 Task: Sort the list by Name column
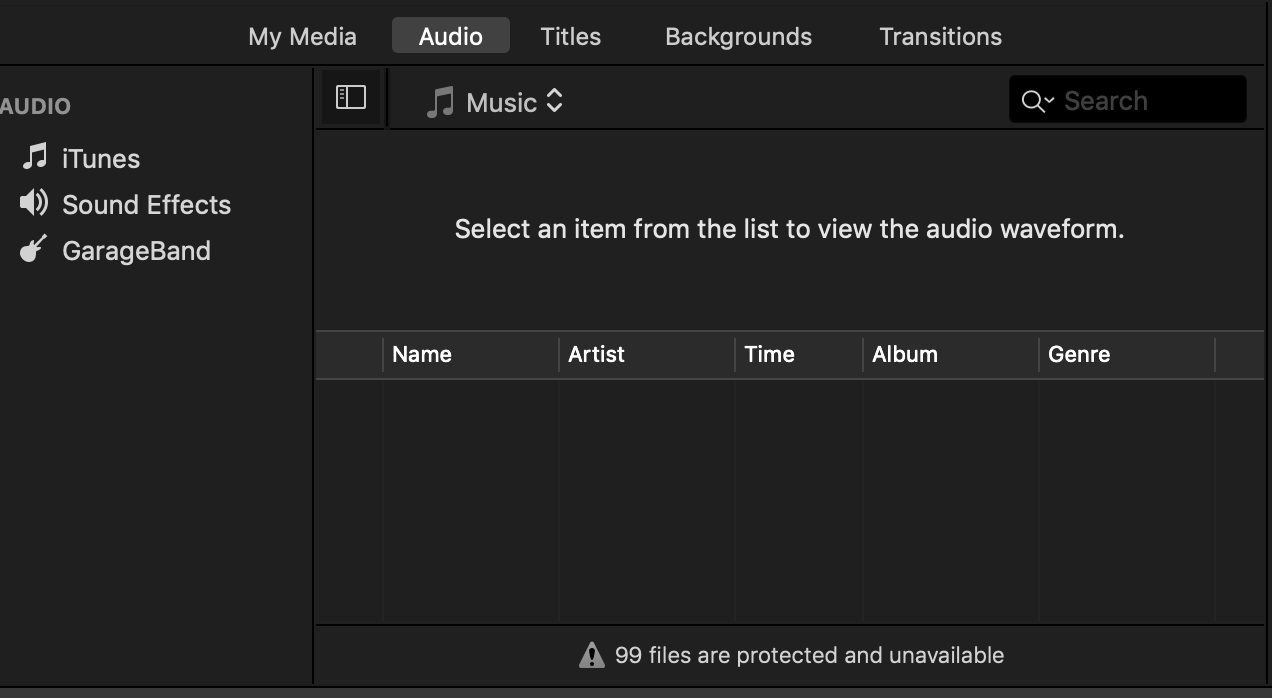(422, 354)
